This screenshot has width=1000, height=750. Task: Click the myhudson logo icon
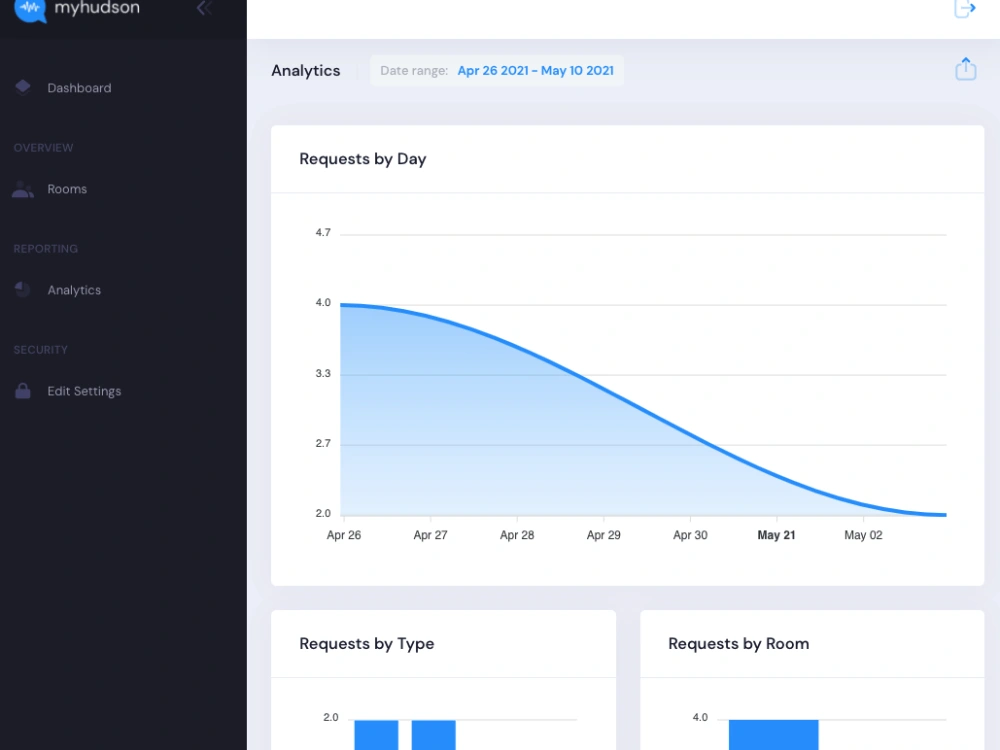click(x=30, y=10)
